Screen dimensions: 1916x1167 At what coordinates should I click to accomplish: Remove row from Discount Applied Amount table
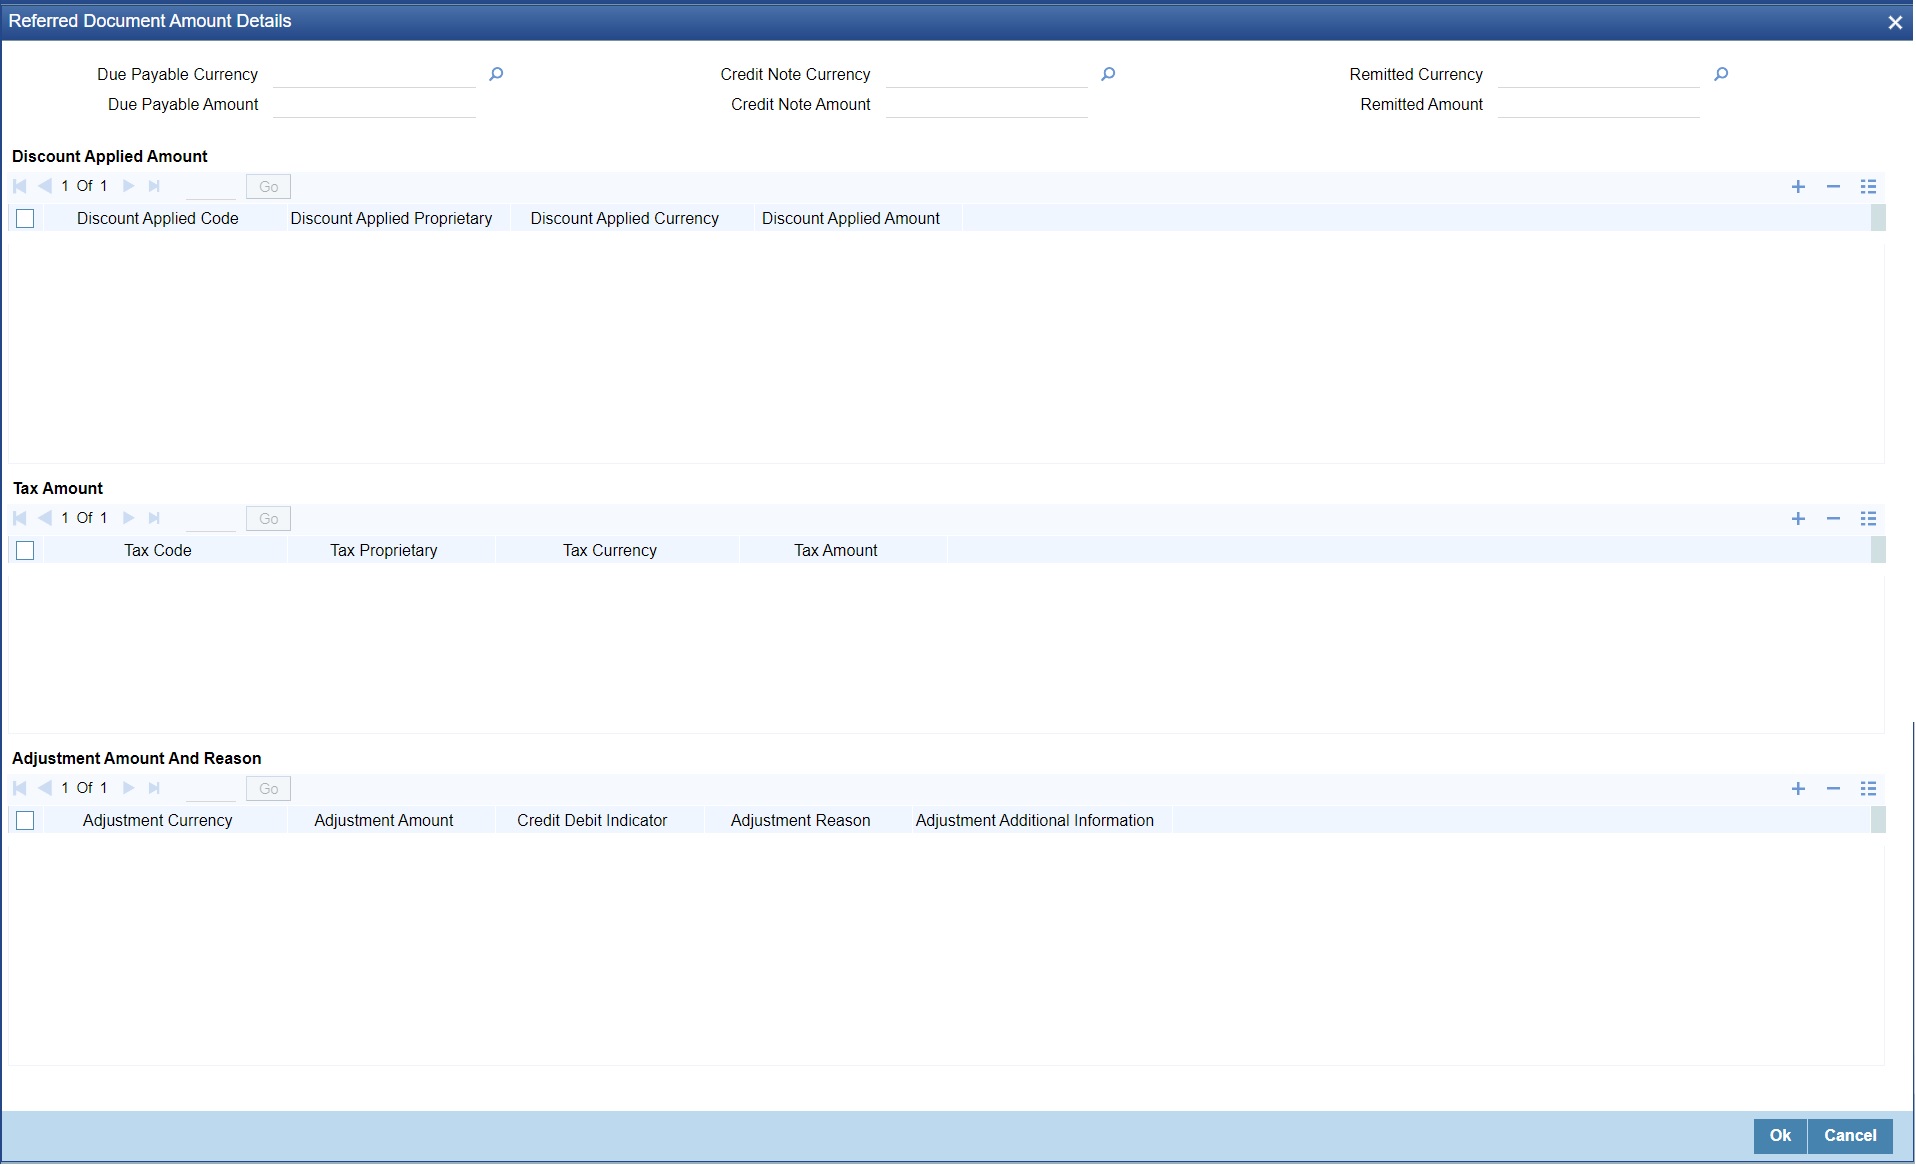coord(1833,187)
